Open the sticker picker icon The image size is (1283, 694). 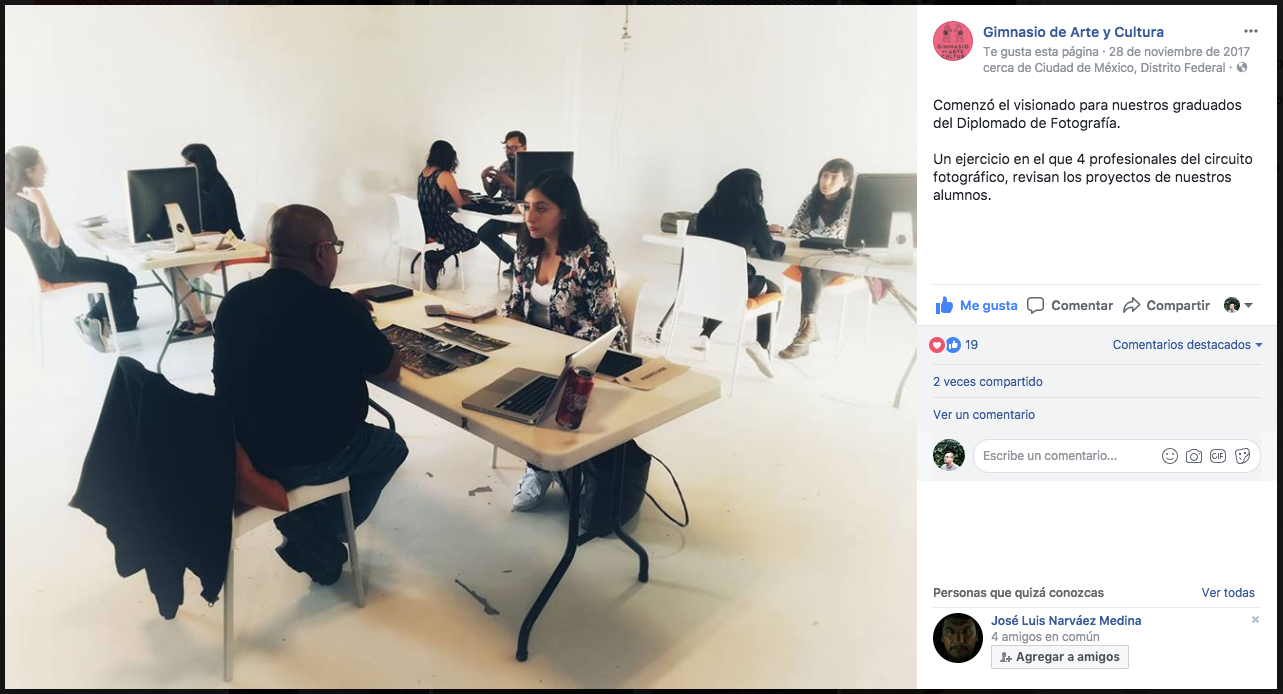coord(1242,456)
